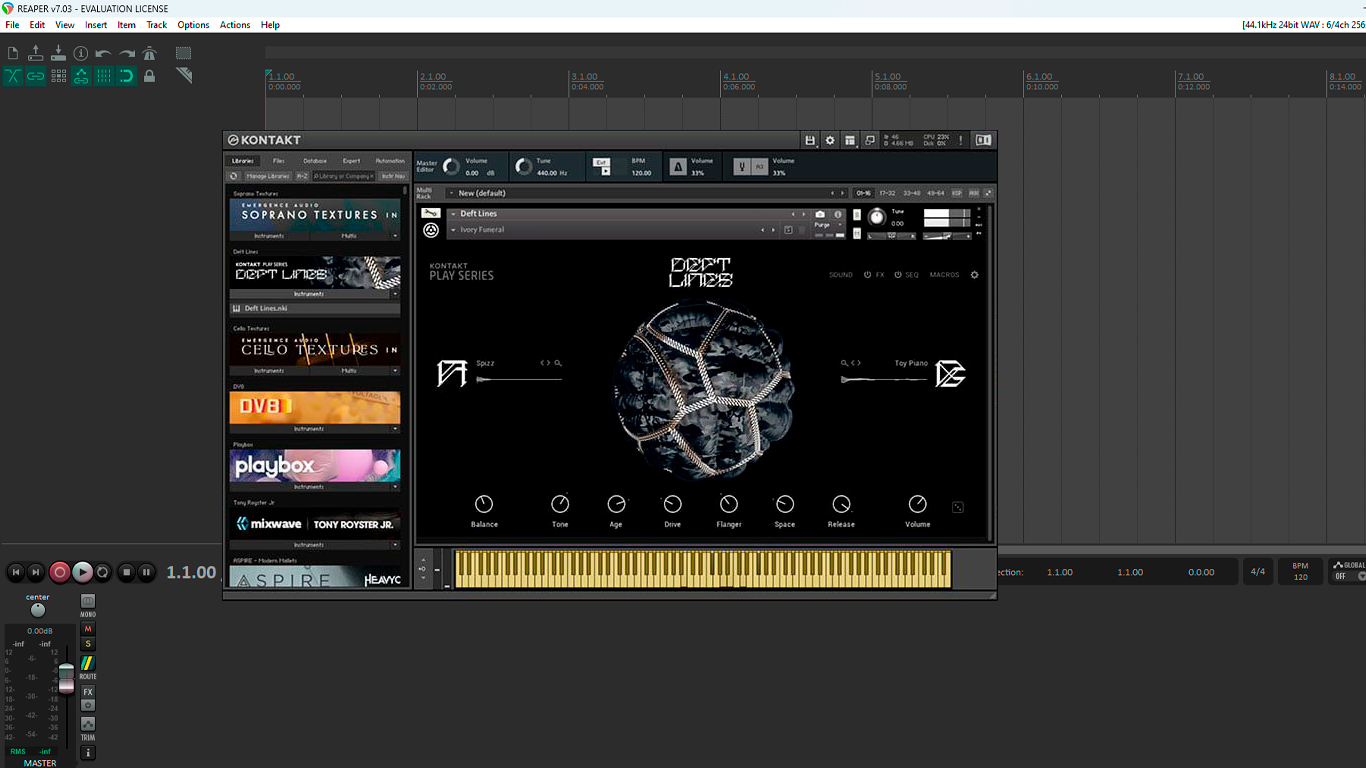The image size is (1366, 768).
Task: Toggle auto-crossfade button in REAPER toolbar
Action: [13, 76]
